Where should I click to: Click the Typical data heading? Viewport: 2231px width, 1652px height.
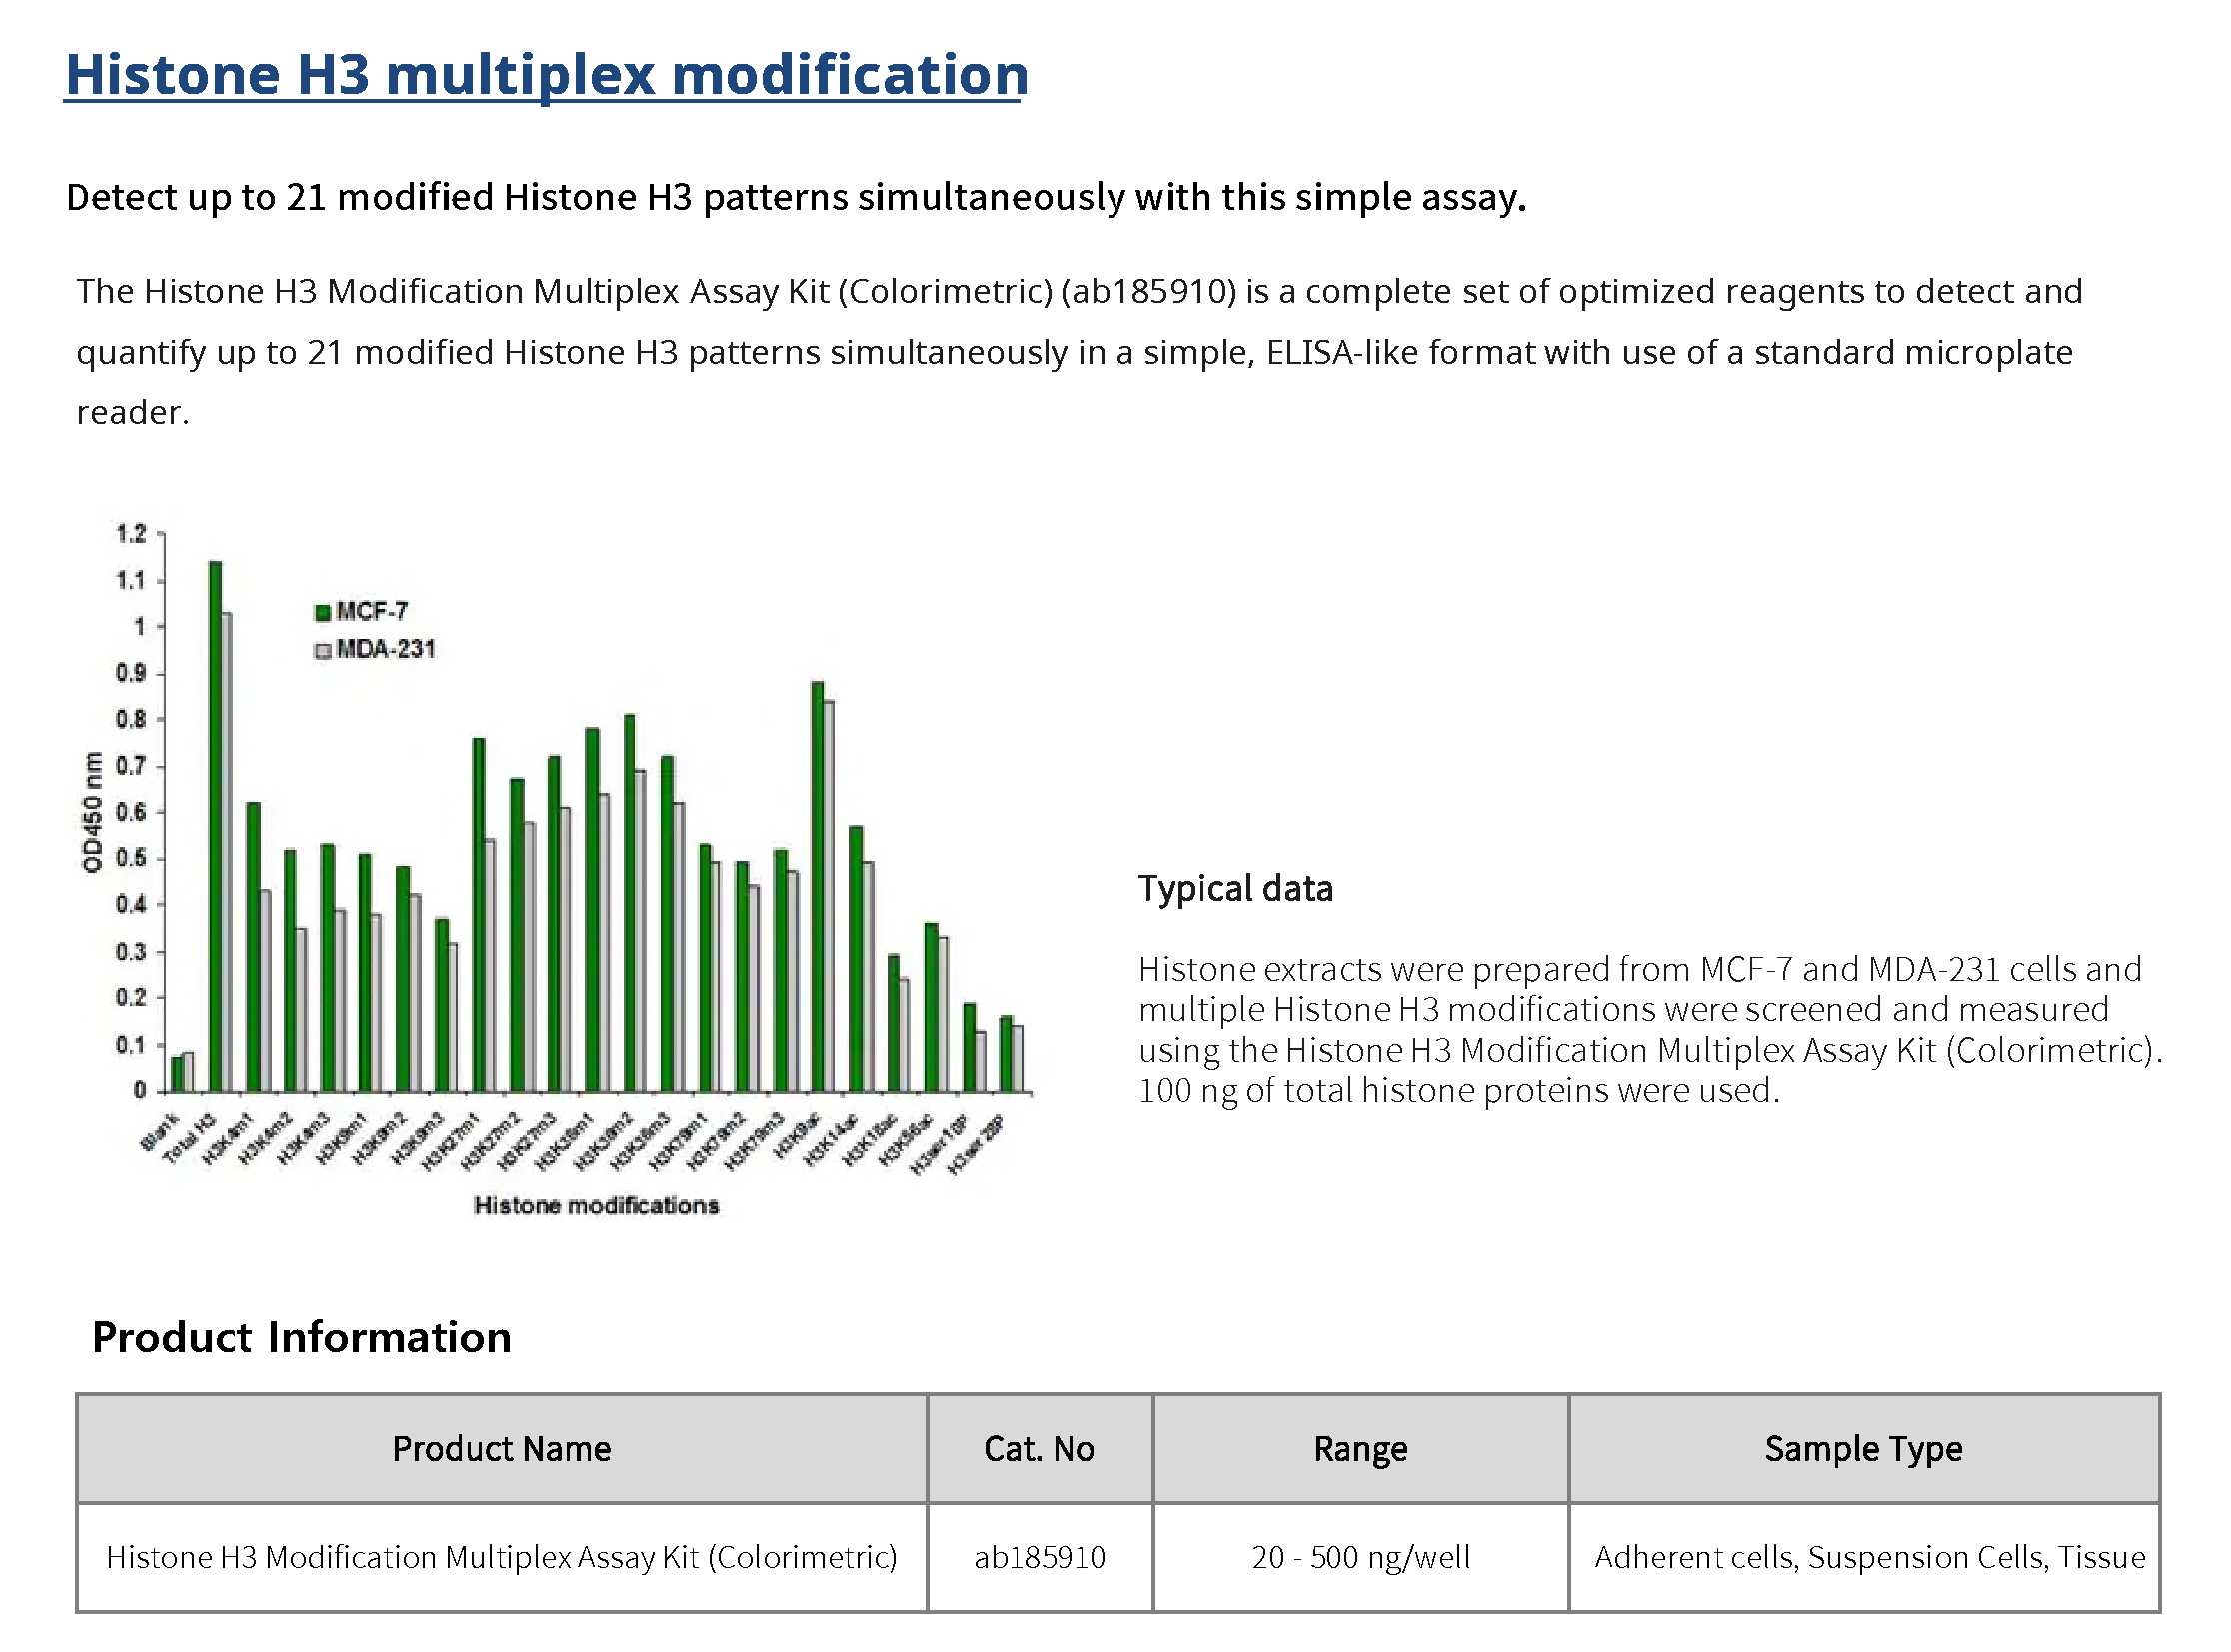(x=1235, y=889)
